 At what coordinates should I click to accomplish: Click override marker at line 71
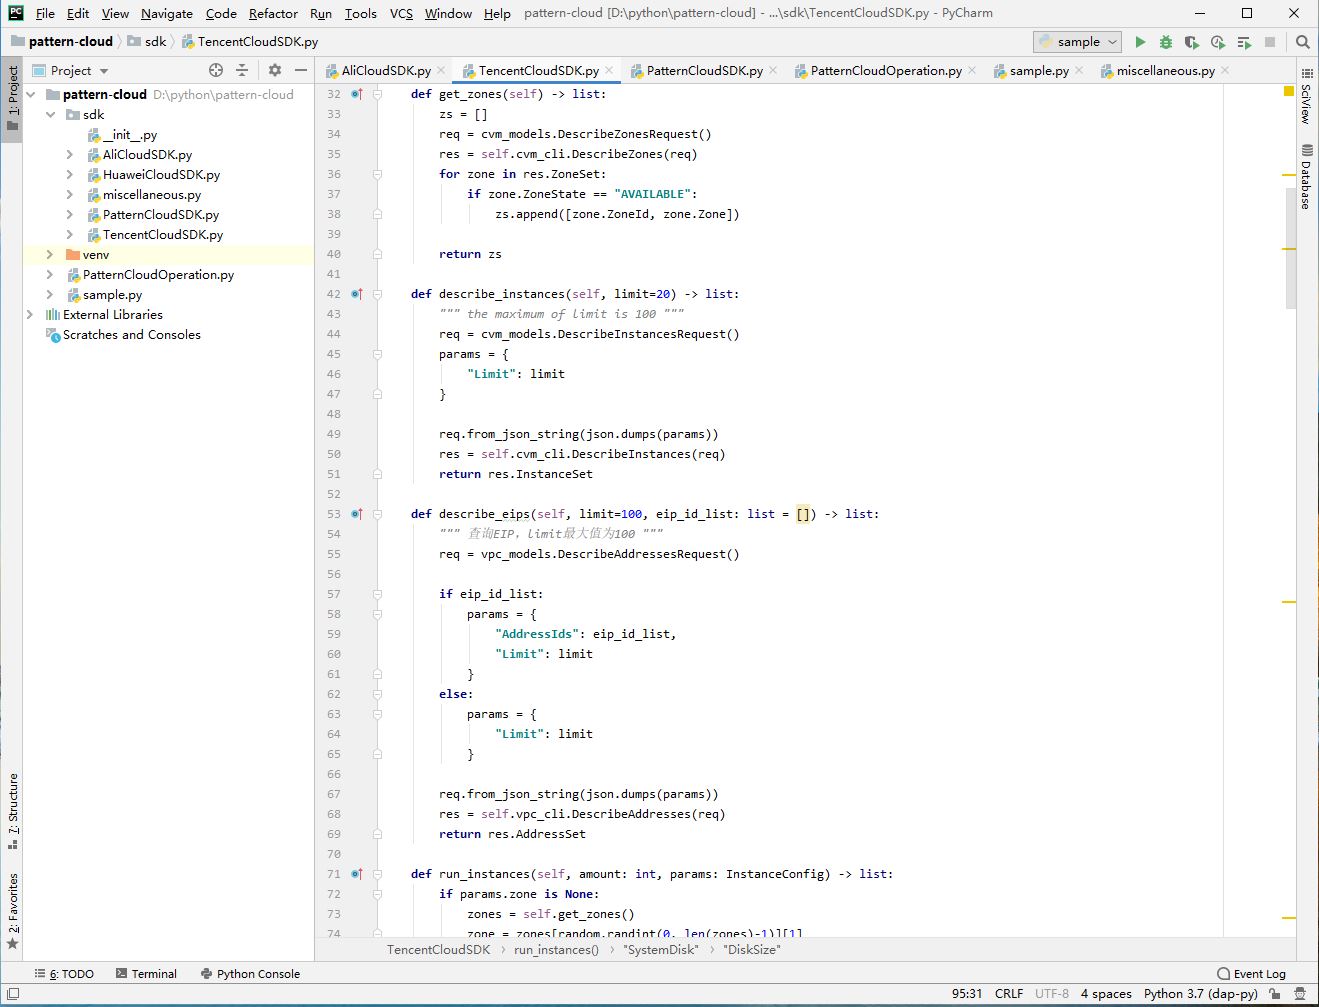click(x=356, y=874)
